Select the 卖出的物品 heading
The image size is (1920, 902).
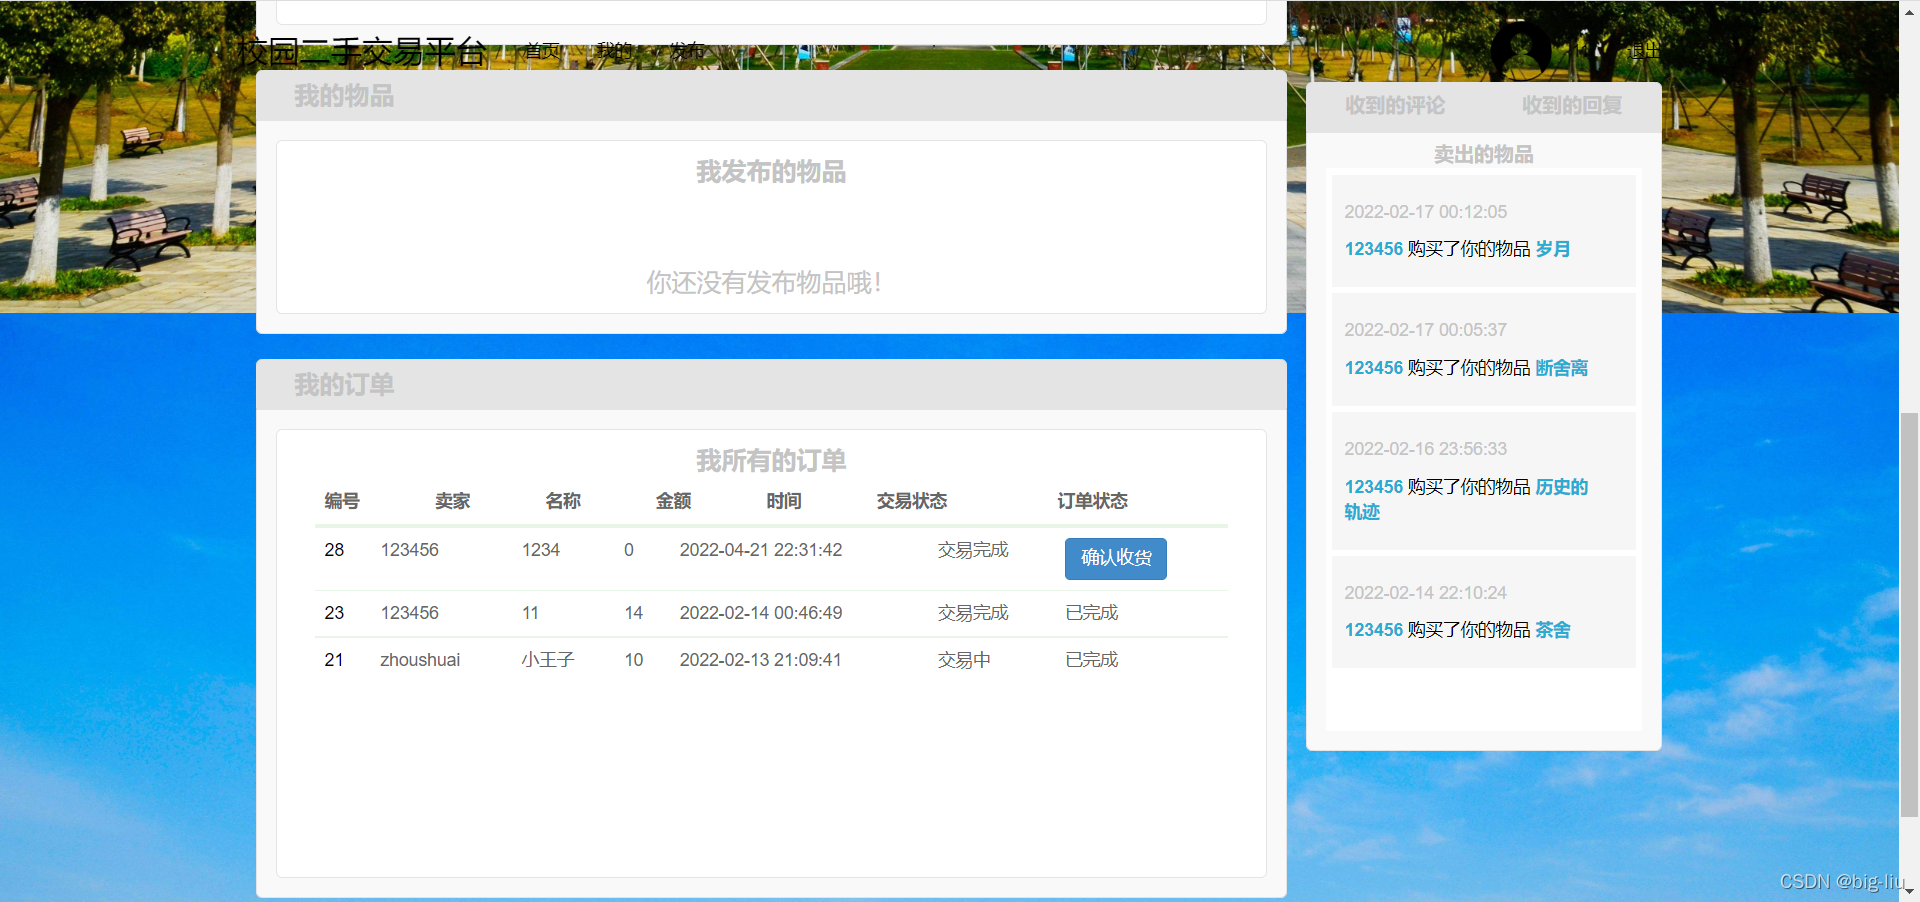click(x=1483, y=155)
